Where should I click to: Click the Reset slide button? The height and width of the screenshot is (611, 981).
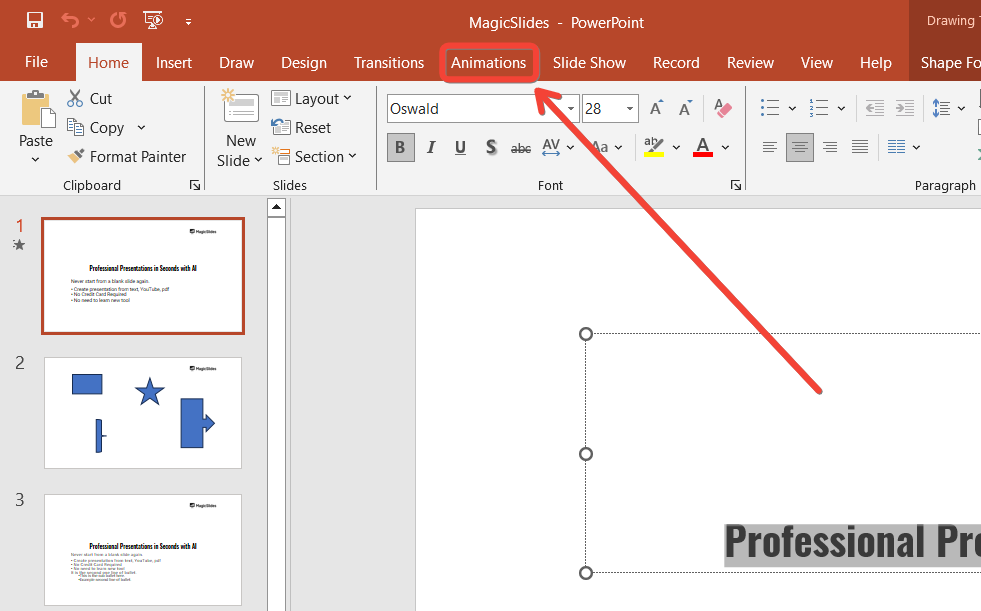click(x=302, y=128)
